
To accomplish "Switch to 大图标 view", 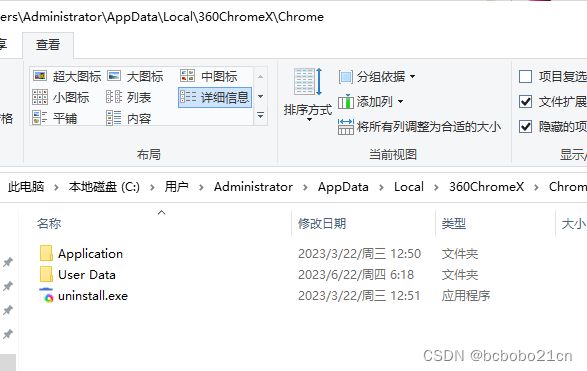I will (x=135, y=76).
